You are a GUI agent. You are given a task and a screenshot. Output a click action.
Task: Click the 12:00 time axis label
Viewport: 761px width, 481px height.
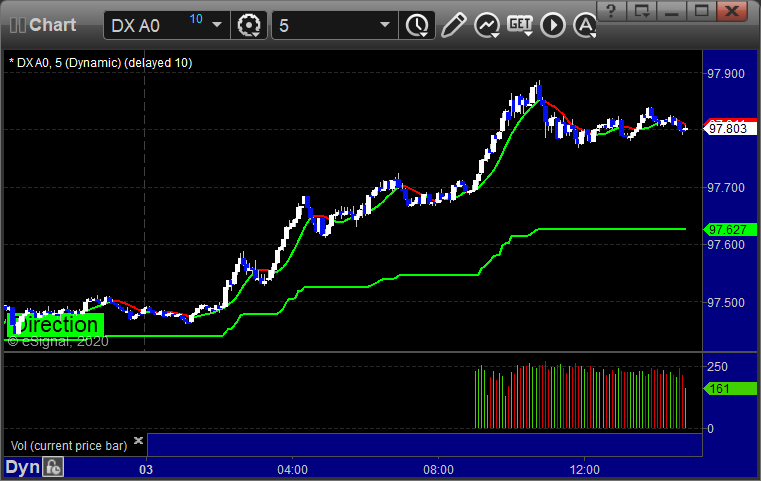(584, 469)
